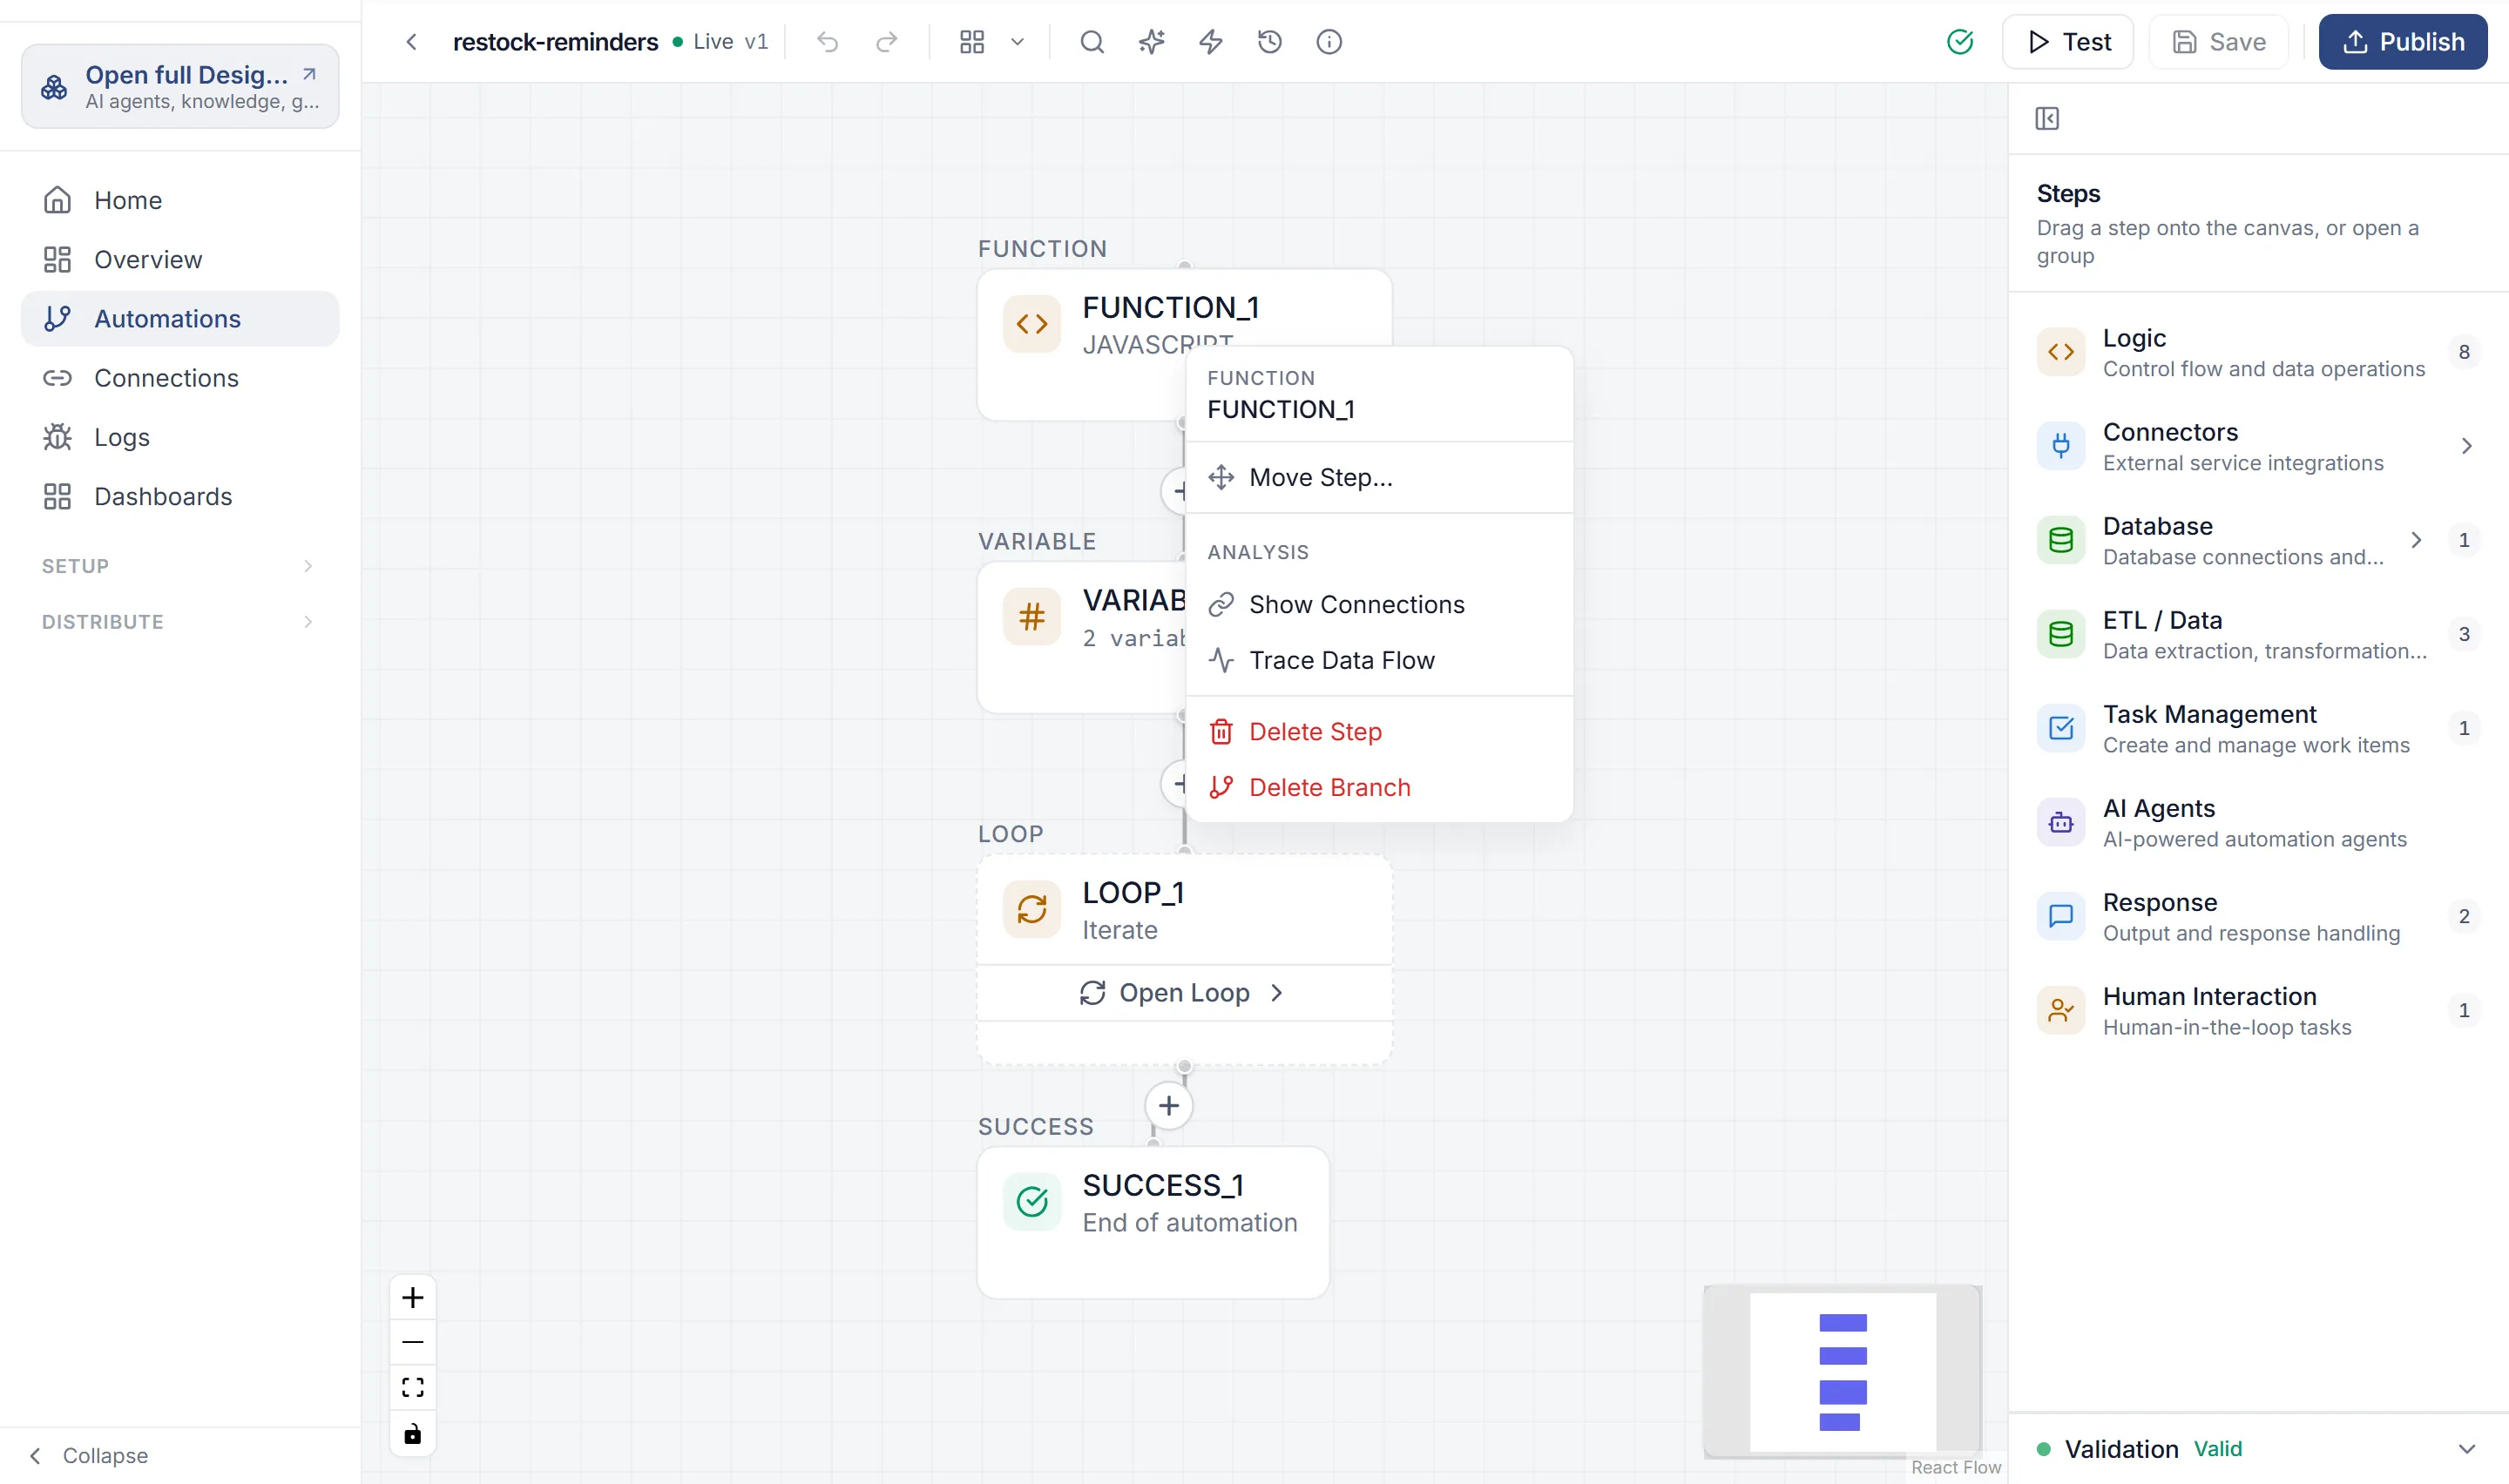Click the AI sparkles icon
The width and height of the screenshot is (2509, 1484).
tap(1151, 42)
